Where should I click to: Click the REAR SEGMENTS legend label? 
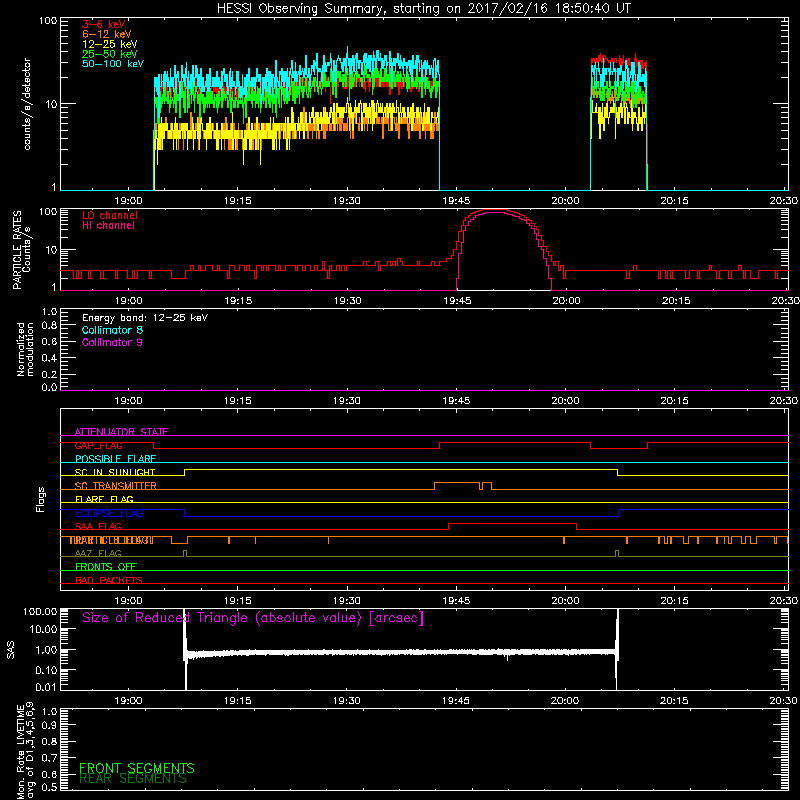coord(133,779)
